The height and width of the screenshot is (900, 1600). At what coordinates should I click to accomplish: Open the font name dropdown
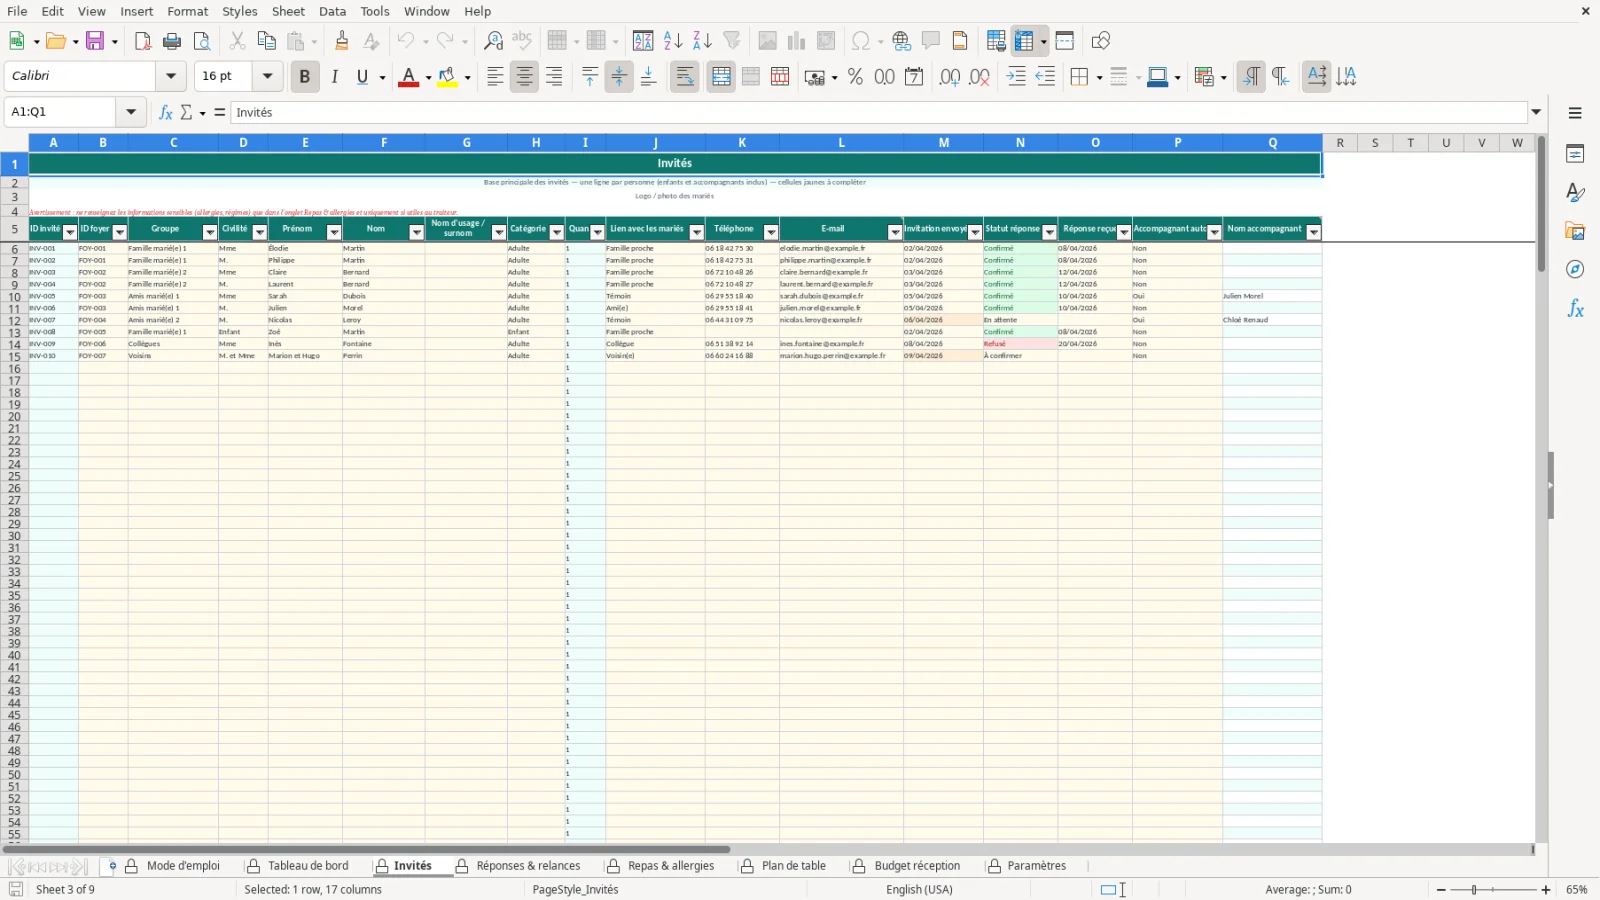coord(171,76)
